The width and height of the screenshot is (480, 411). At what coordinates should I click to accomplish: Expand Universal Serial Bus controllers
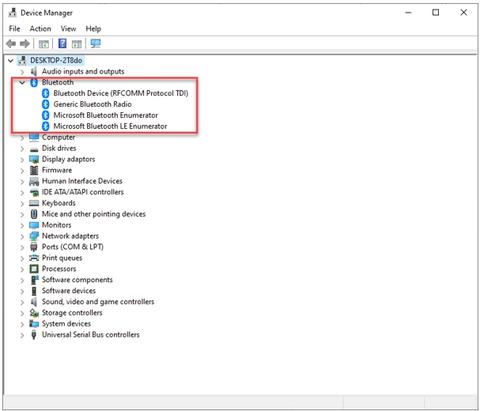click(x=22, y=335)
